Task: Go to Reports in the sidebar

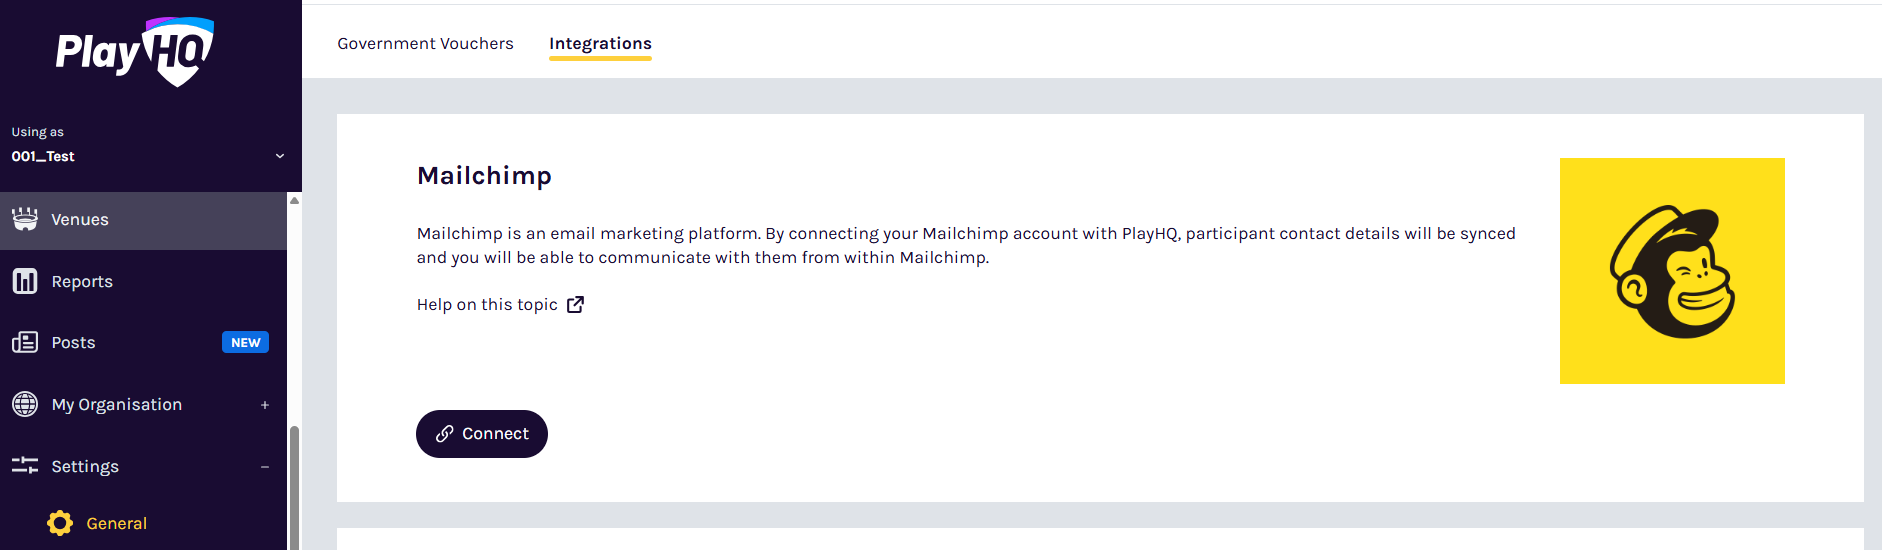Action: [82, 282]
